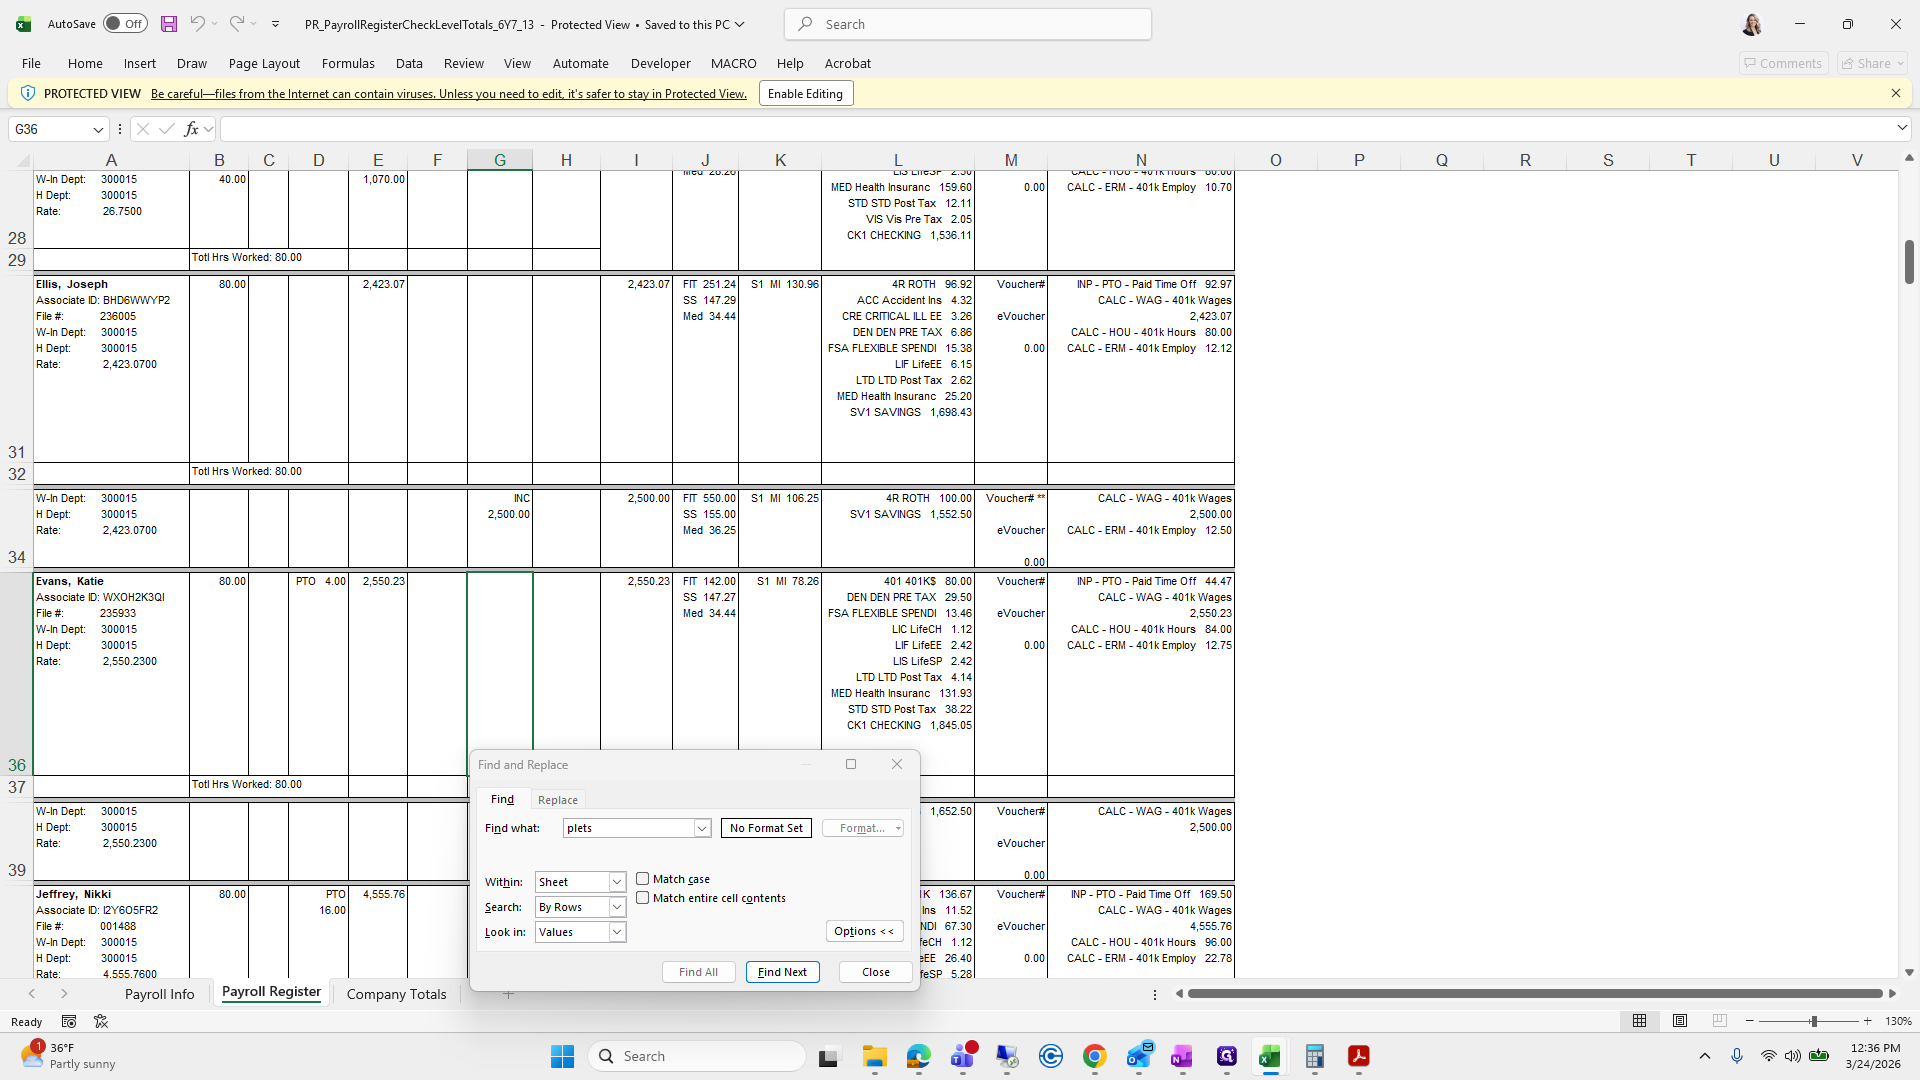Screen dimensions: 1920x1080
Task: Open Adobe Acrobat from the taskbar
Action: pos(1358,1057)
